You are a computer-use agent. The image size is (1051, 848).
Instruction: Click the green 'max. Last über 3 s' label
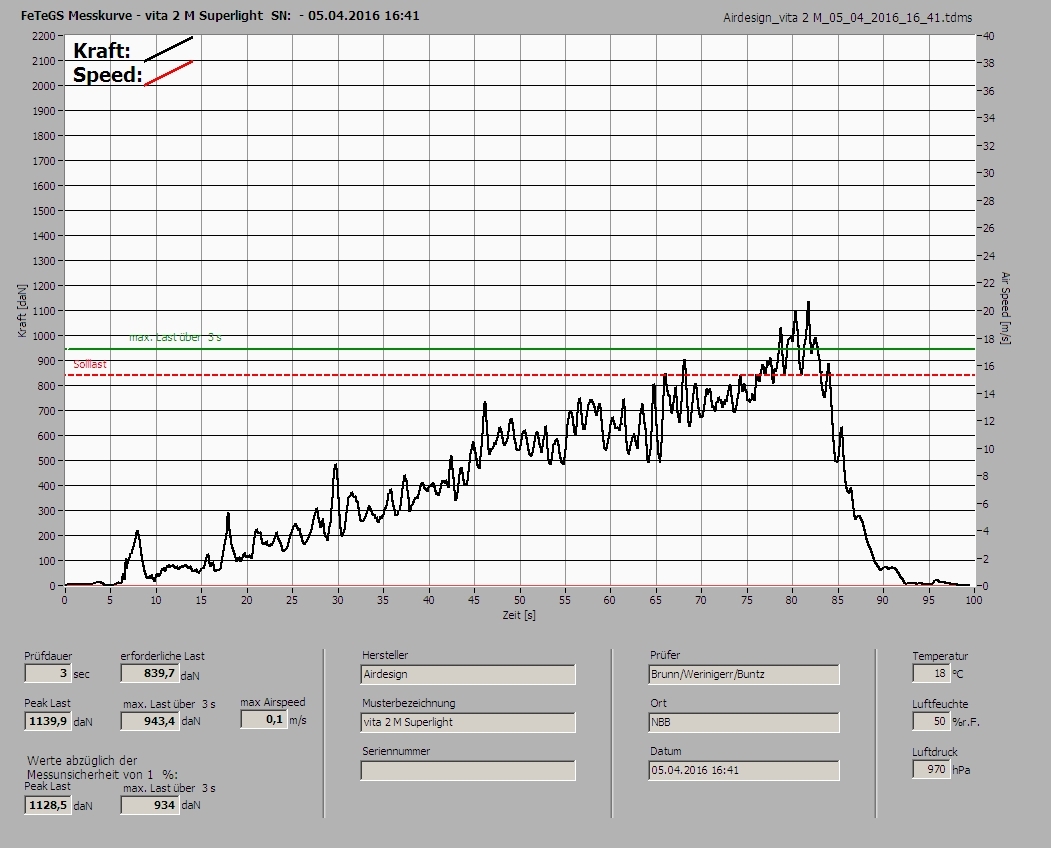coord(175,337)
